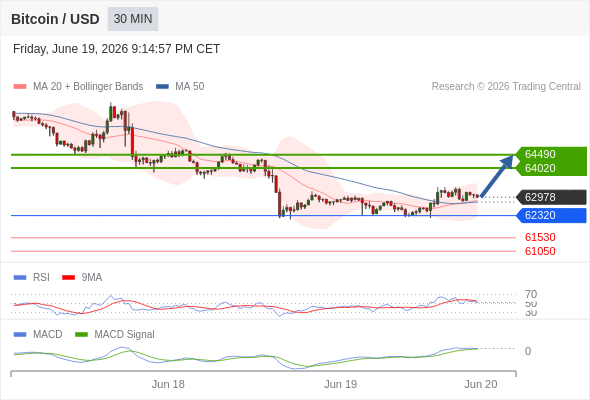This screenshot has width=590, height=400.
Task: Click the Research © 2026 Trading Central text
Action: [x=506, y=87]
